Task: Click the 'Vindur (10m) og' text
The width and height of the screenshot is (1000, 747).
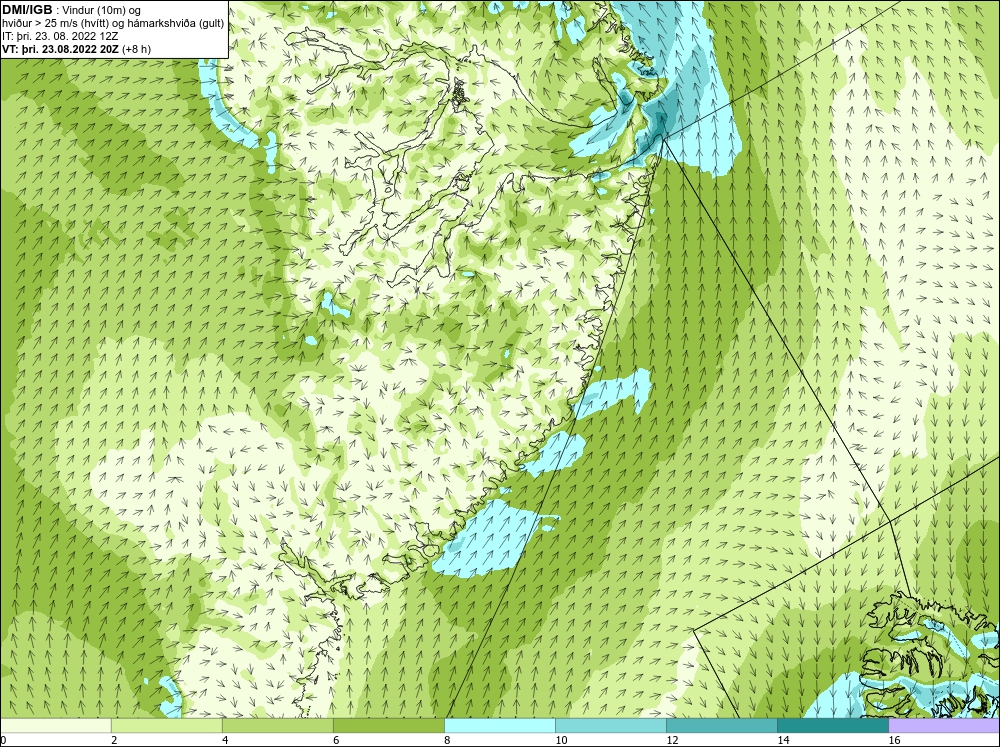Action: tap(103, 10)
